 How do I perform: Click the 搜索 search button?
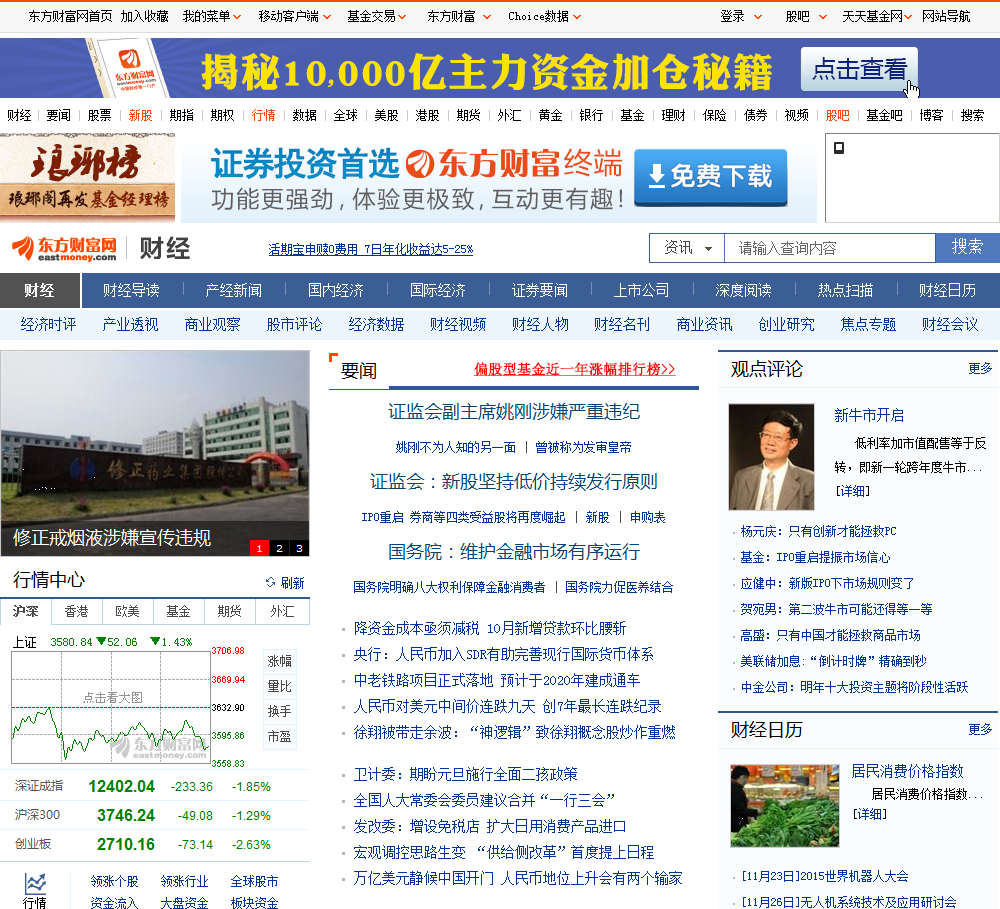pyautogui.click(x=967, y=248)
